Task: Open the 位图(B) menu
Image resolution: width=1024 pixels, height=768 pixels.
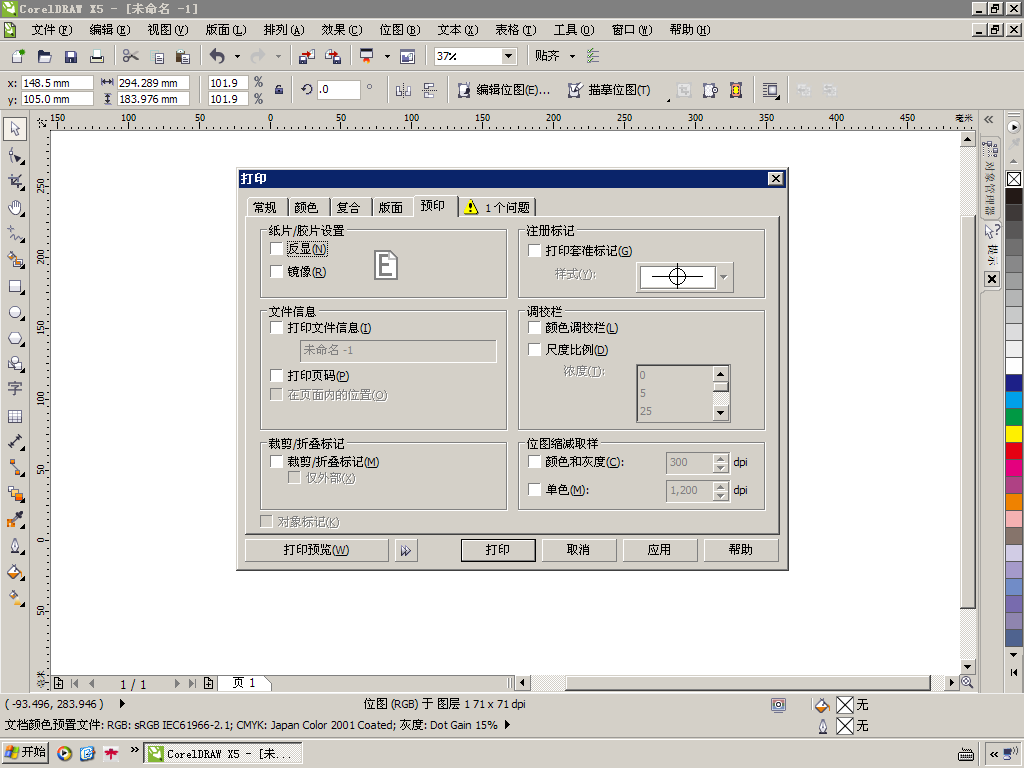Action: tap(400, 30)
